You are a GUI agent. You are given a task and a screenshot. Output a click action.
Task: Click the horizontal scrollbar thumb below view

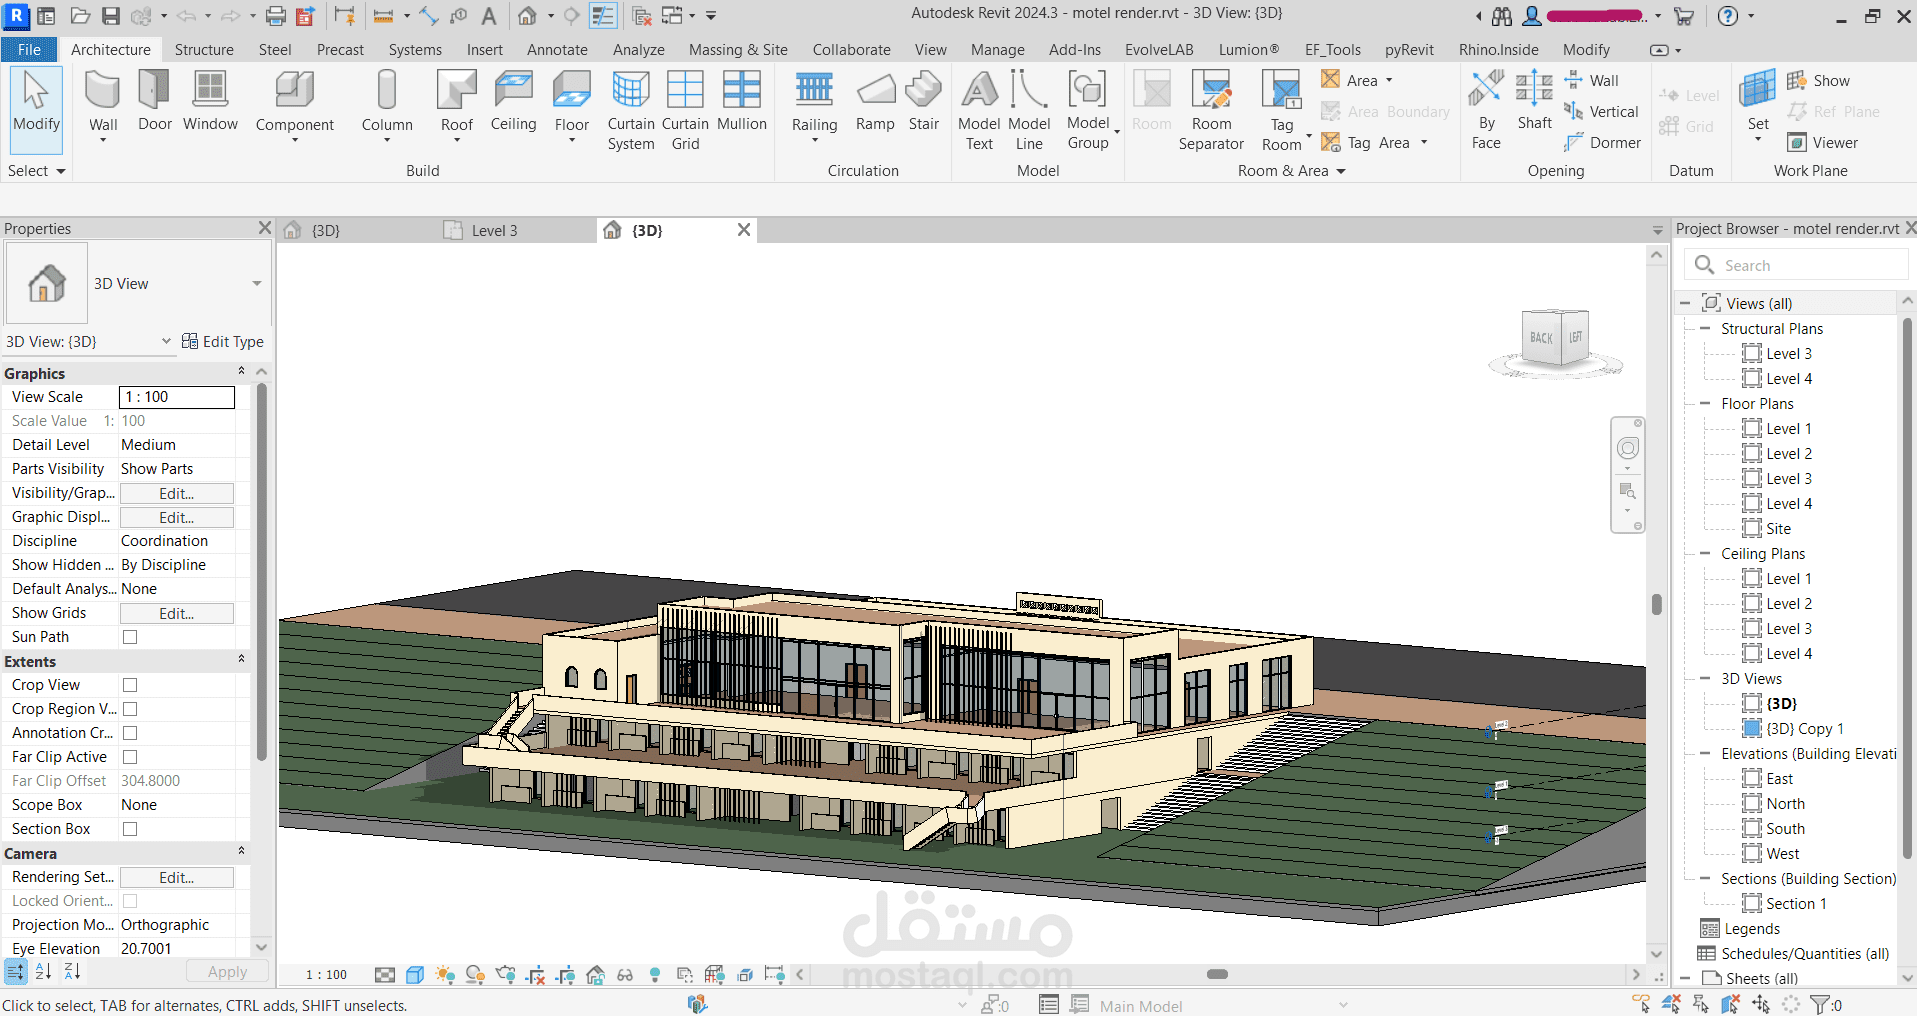point(1217,974)
